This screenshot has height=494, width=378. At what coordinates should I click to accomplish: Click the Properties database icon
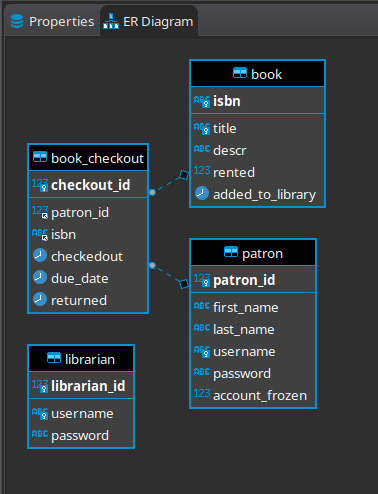(17, 21)
